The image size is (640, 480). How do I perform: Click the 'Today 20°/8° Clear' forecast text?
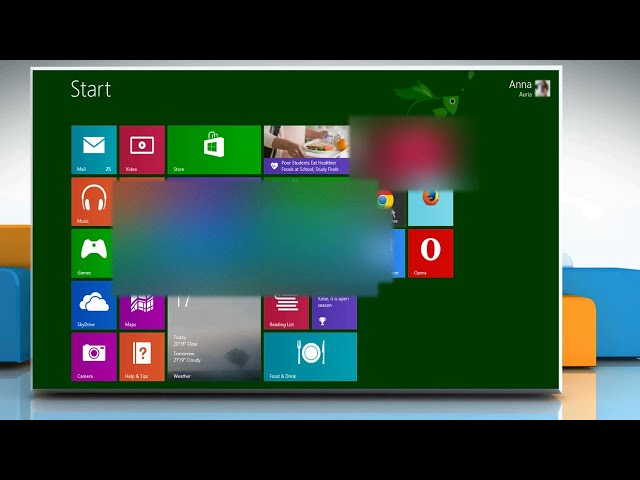tap(185, 341)
